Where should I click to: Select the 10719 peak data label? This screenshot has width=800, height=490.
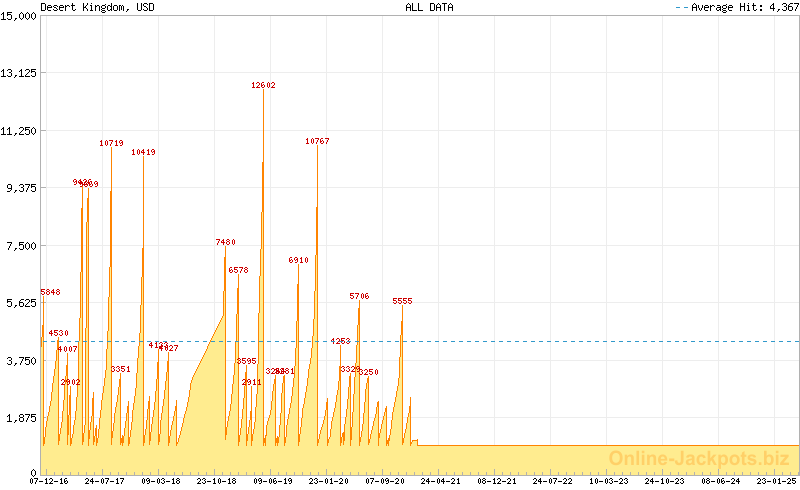coord(111,144)
